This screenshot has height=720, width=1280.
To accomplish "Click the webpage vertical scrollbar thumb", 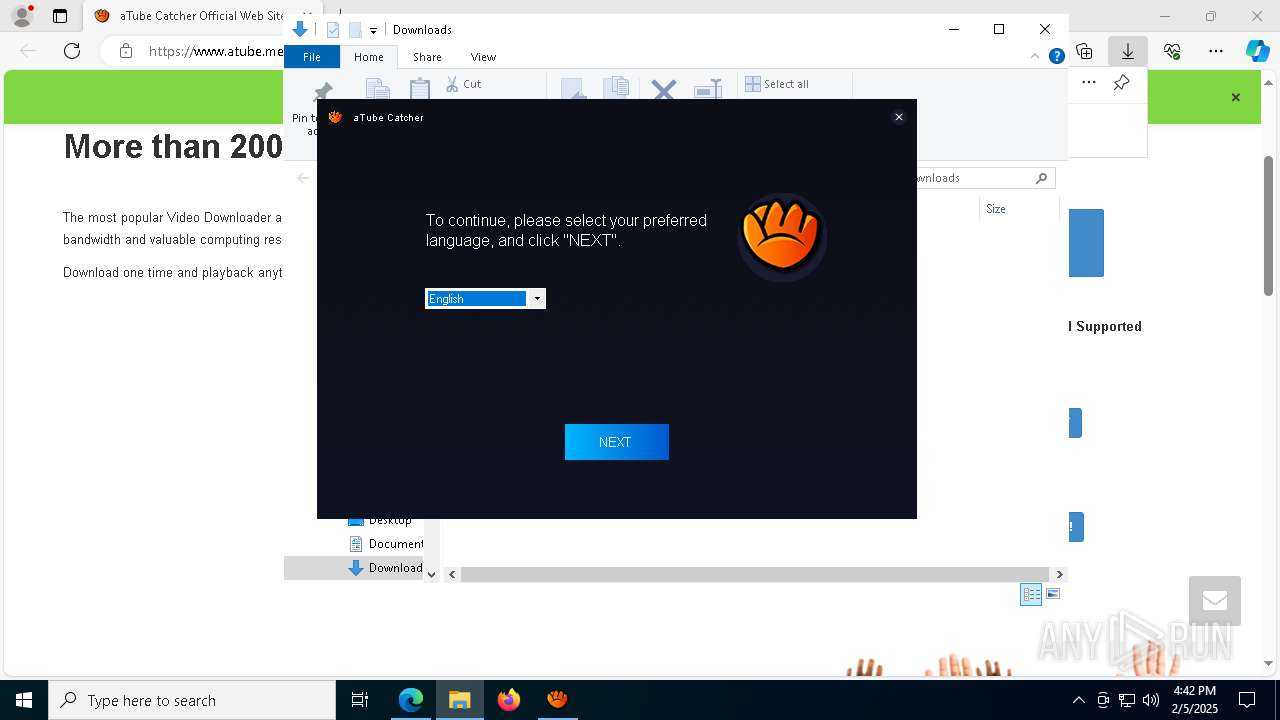I will (x=1269, y=225).
